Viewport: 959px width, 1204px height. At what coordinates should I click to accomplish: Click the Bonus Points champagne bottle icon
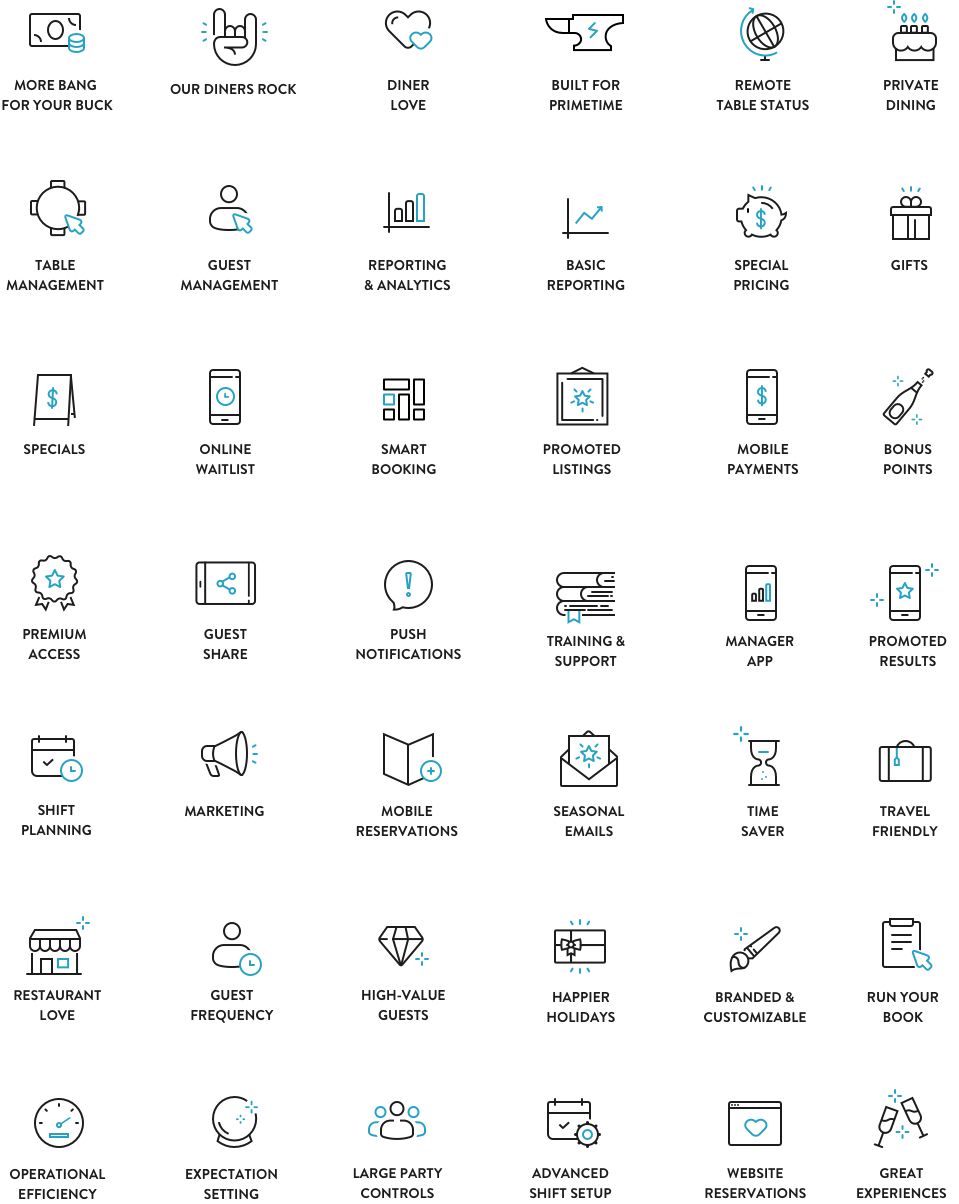pos(905,397)
